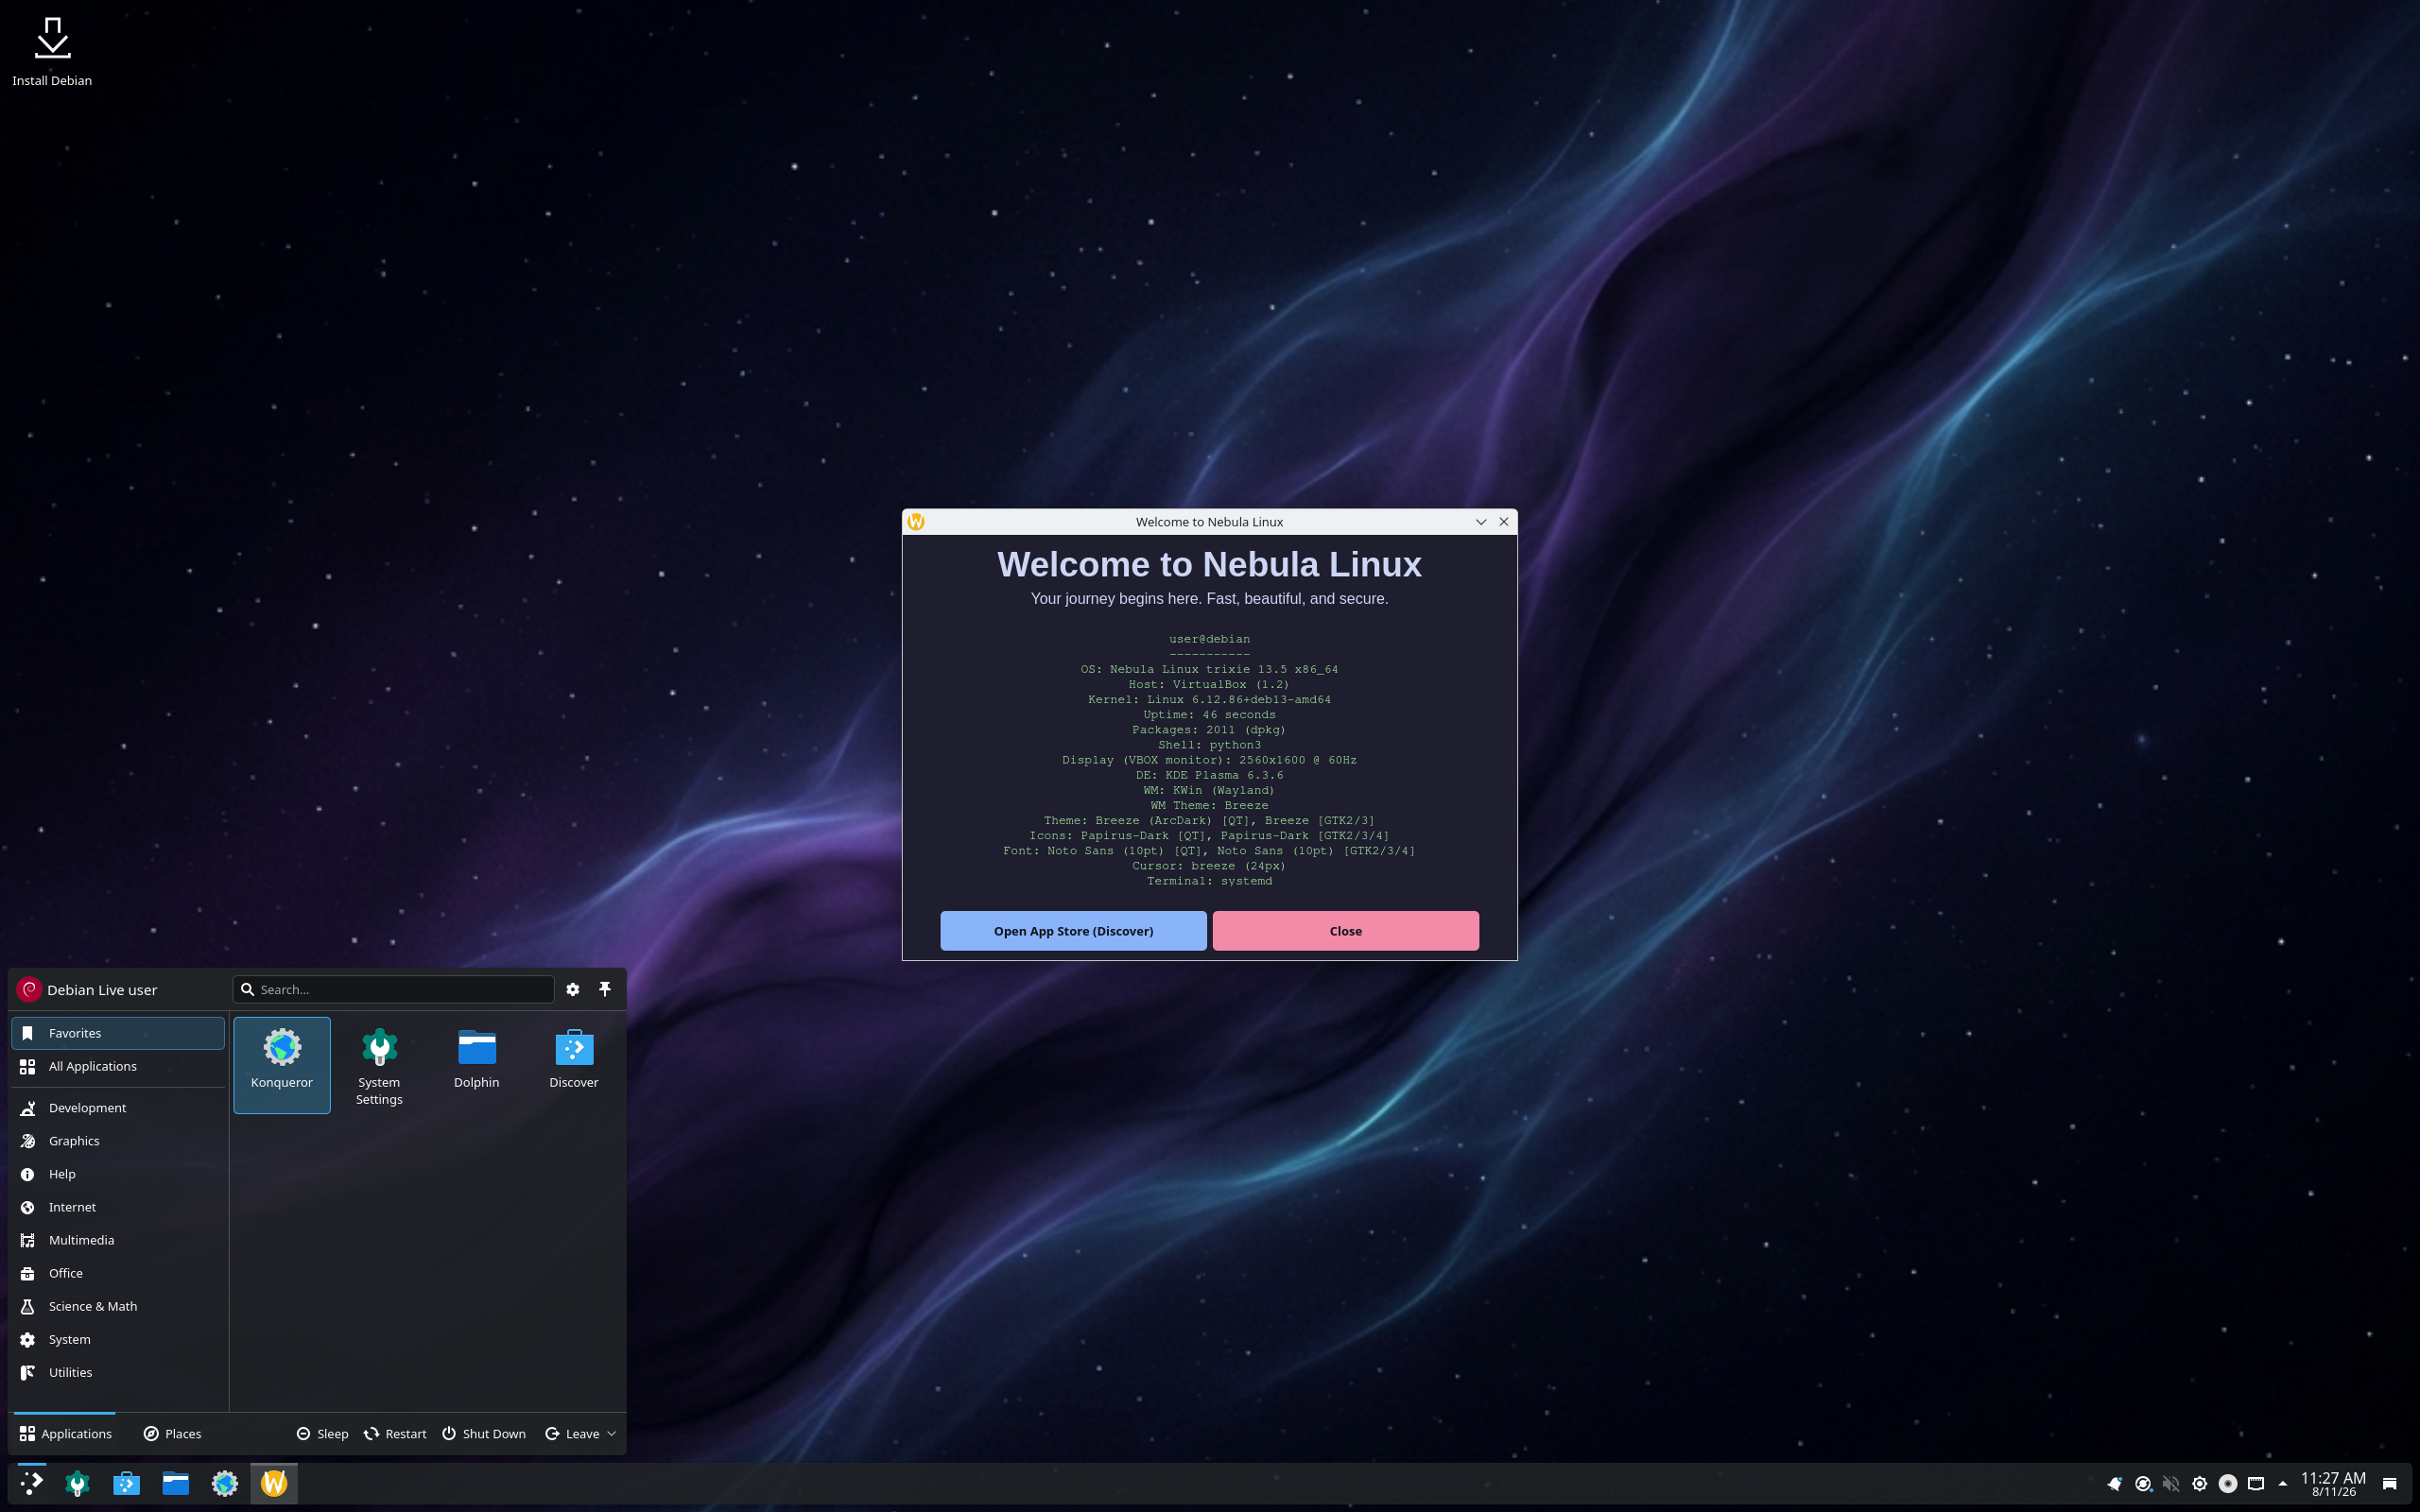This screenshot has height=1512, width=2420.
Task: Click the 'user@debian' text line
Action: click(1209, 639)
